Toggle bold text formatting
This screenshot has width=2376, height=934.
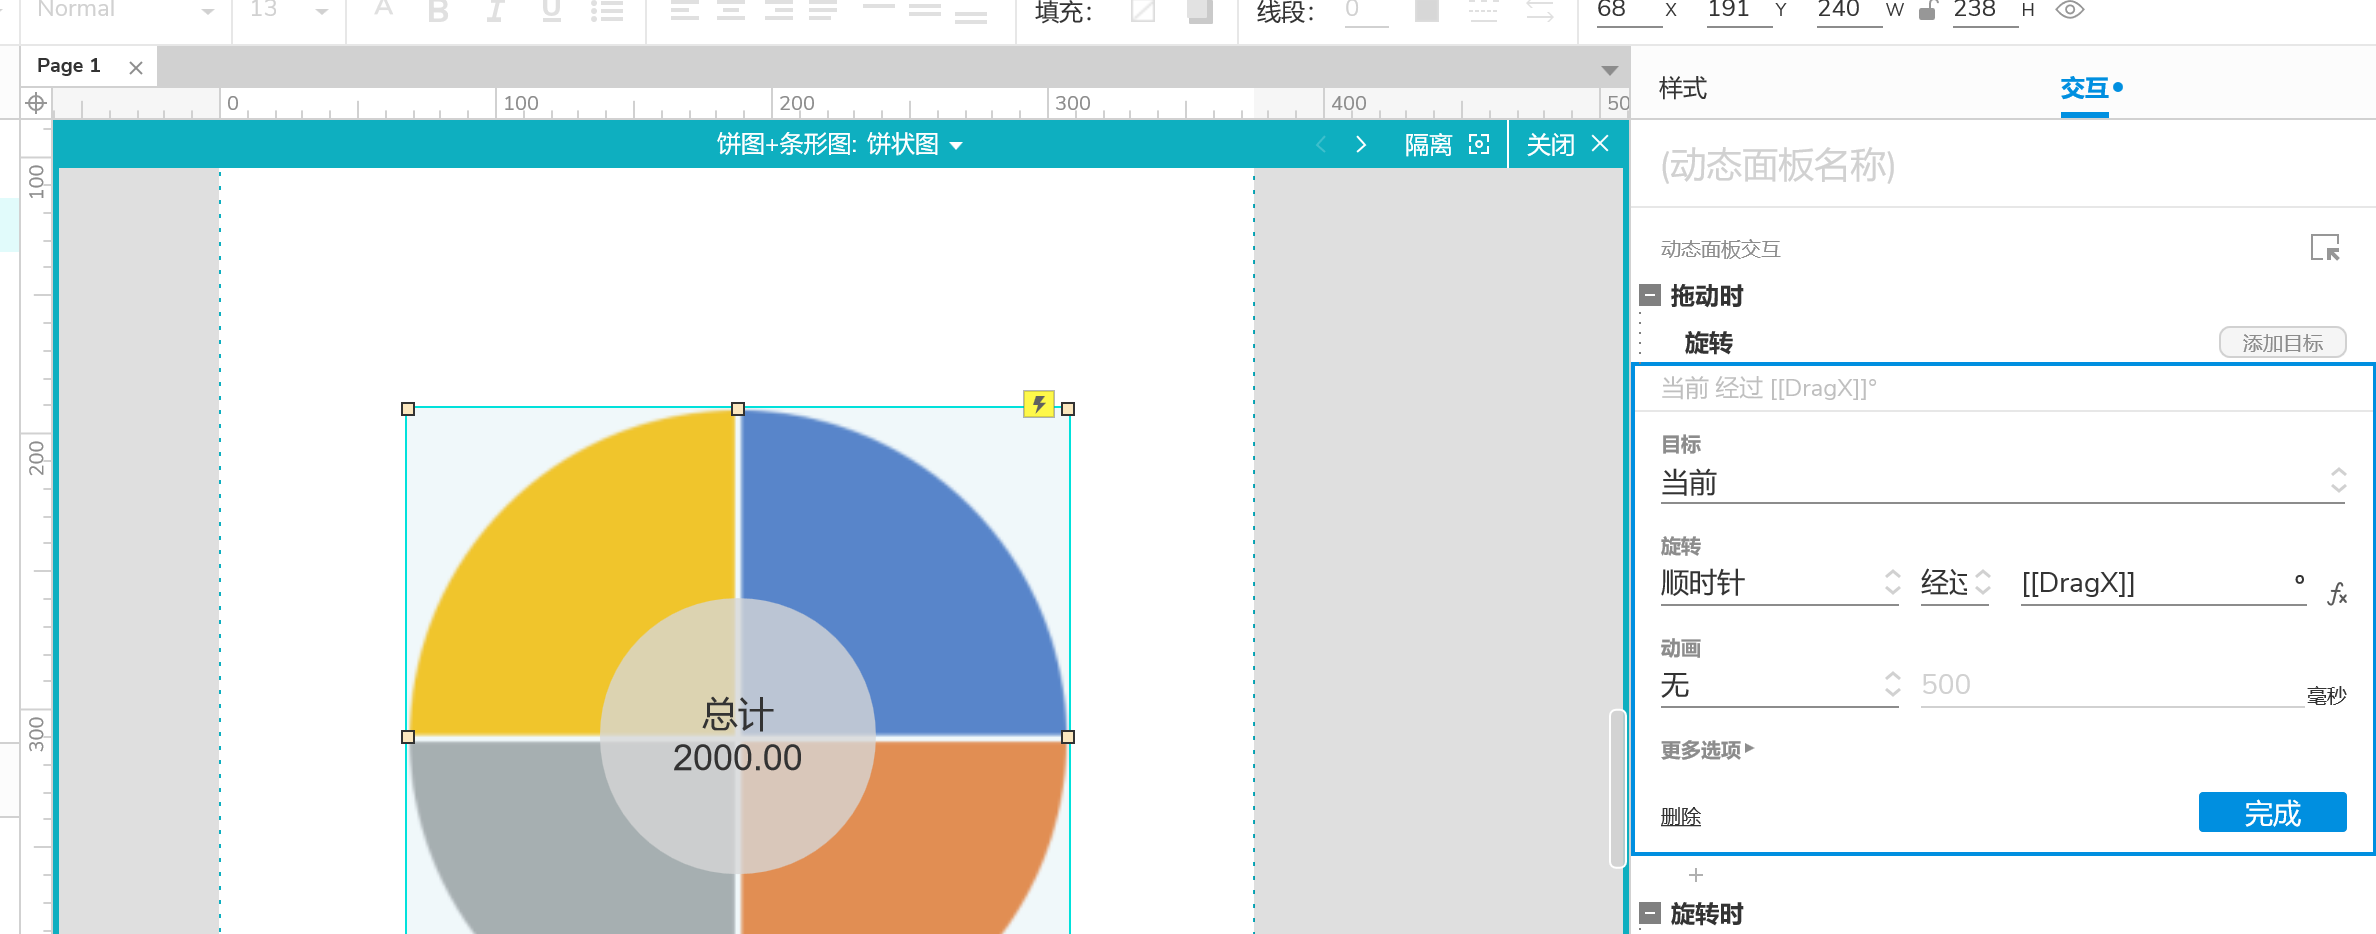point(438,11)
